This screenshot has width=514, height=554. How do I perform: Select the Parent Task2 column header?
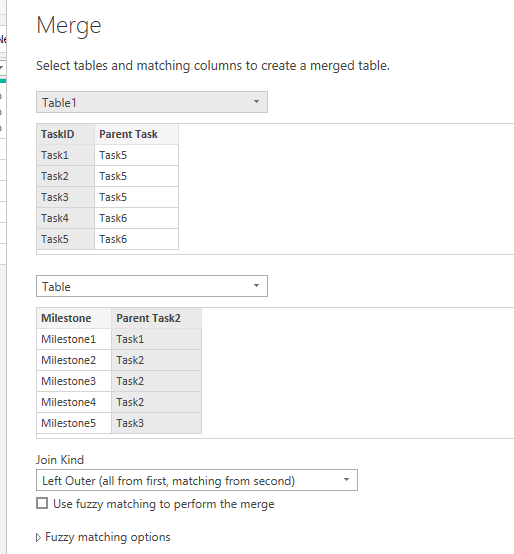(x=156, y=318)
